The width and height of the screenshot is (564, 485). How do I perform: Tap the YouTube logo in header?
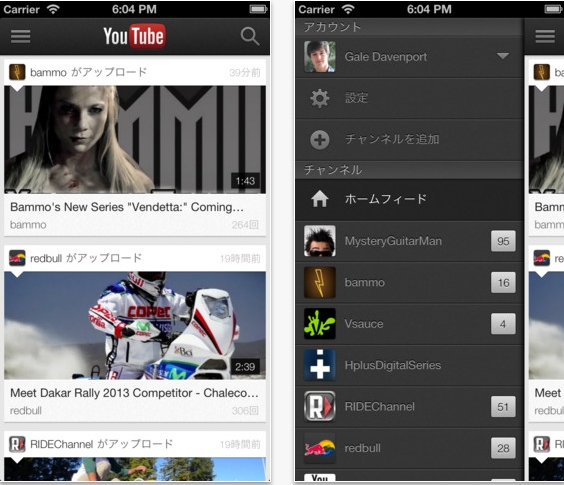coord(135,36)
